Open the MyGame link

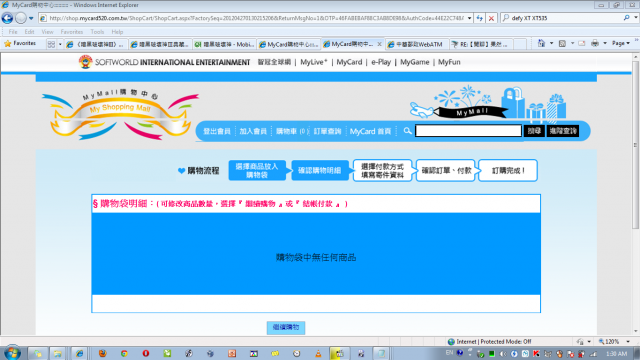(x=414, y=62)
